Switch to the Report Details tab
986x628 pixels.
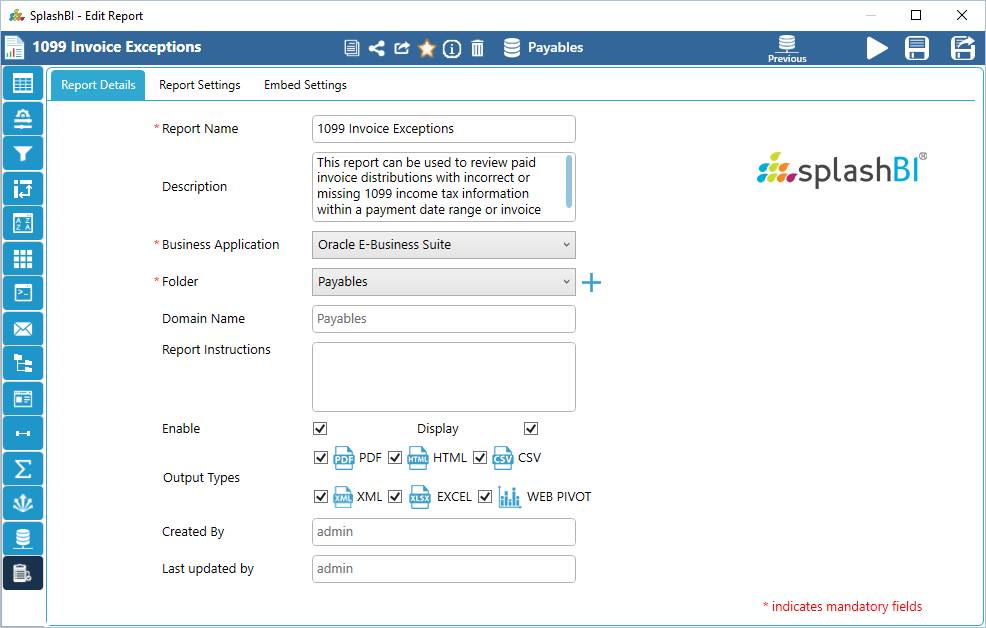[98, 85]
